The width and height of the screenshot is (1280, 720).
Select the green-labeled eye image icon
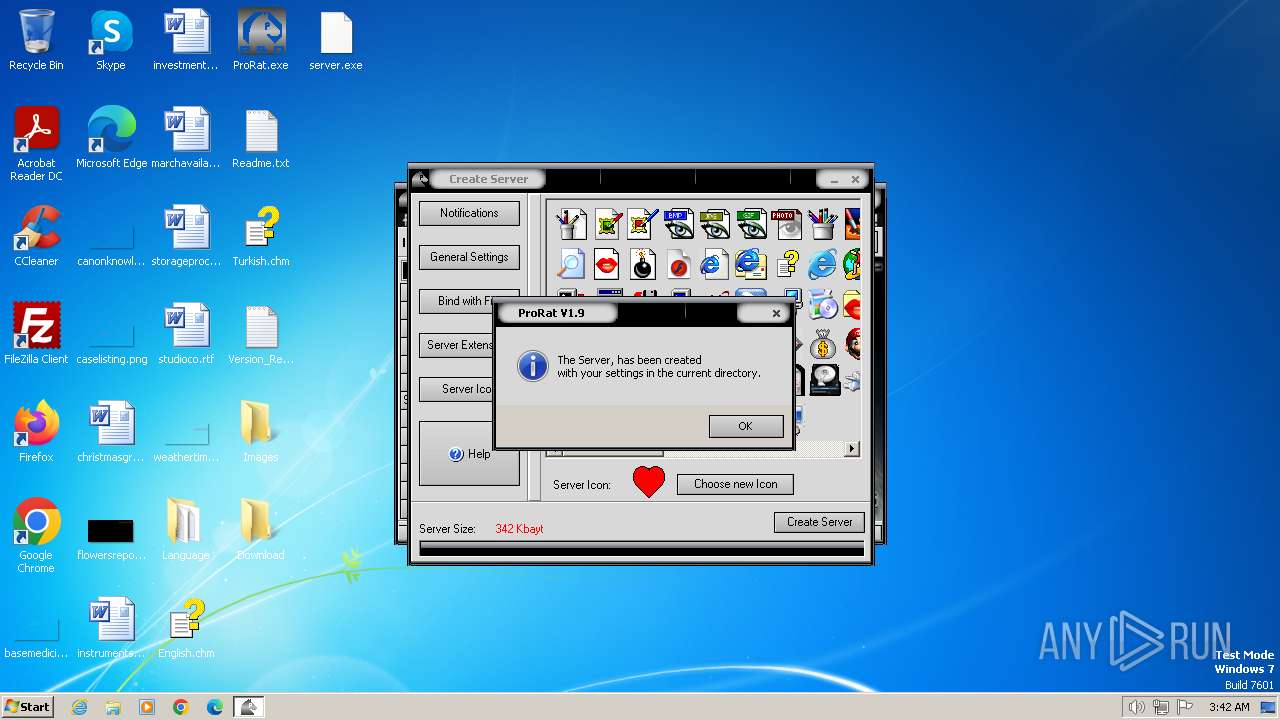[715, 223]
